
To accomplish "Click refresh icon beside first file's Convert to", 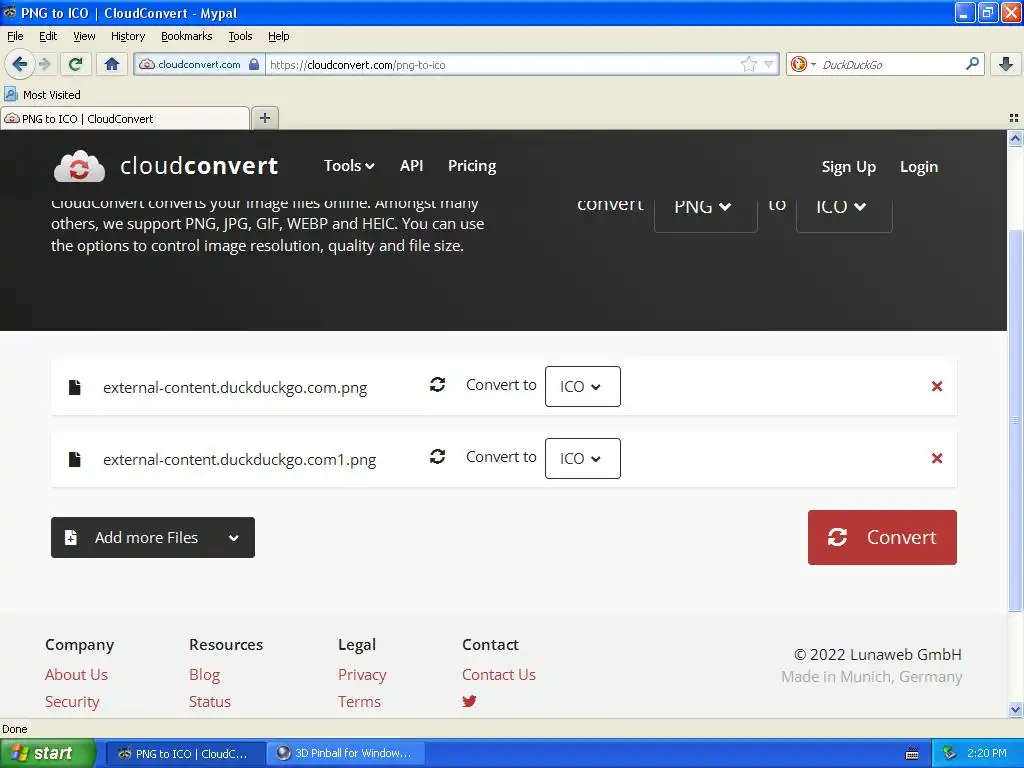I will tap(438, 385).
